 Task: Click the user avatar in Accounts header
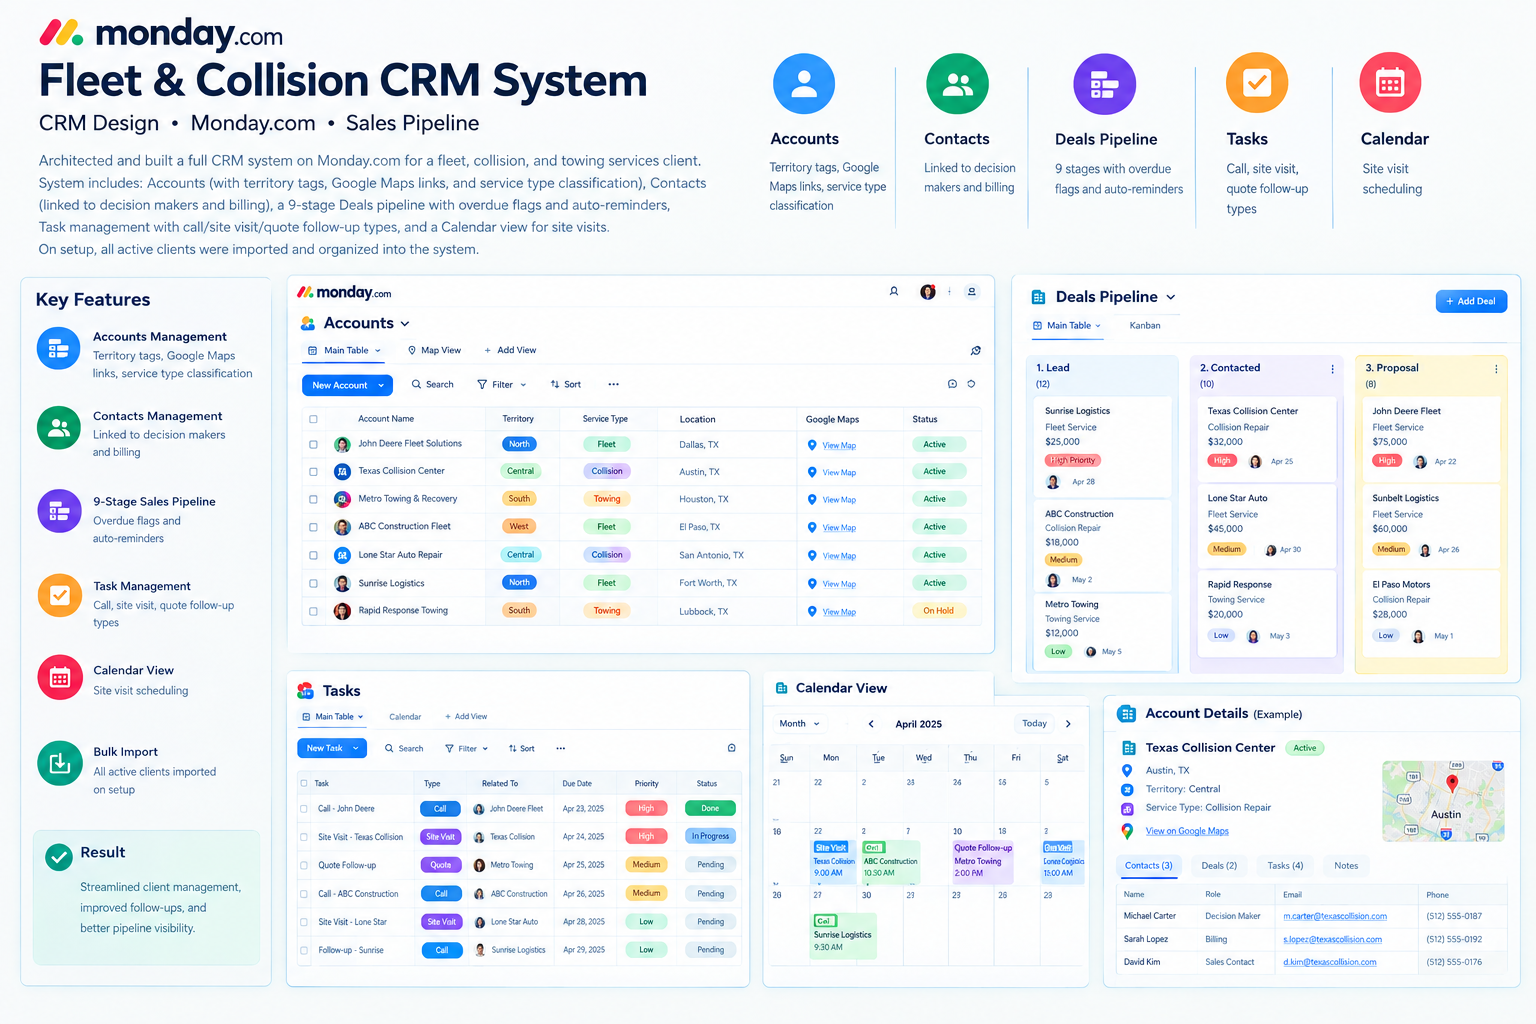point(928,292)
